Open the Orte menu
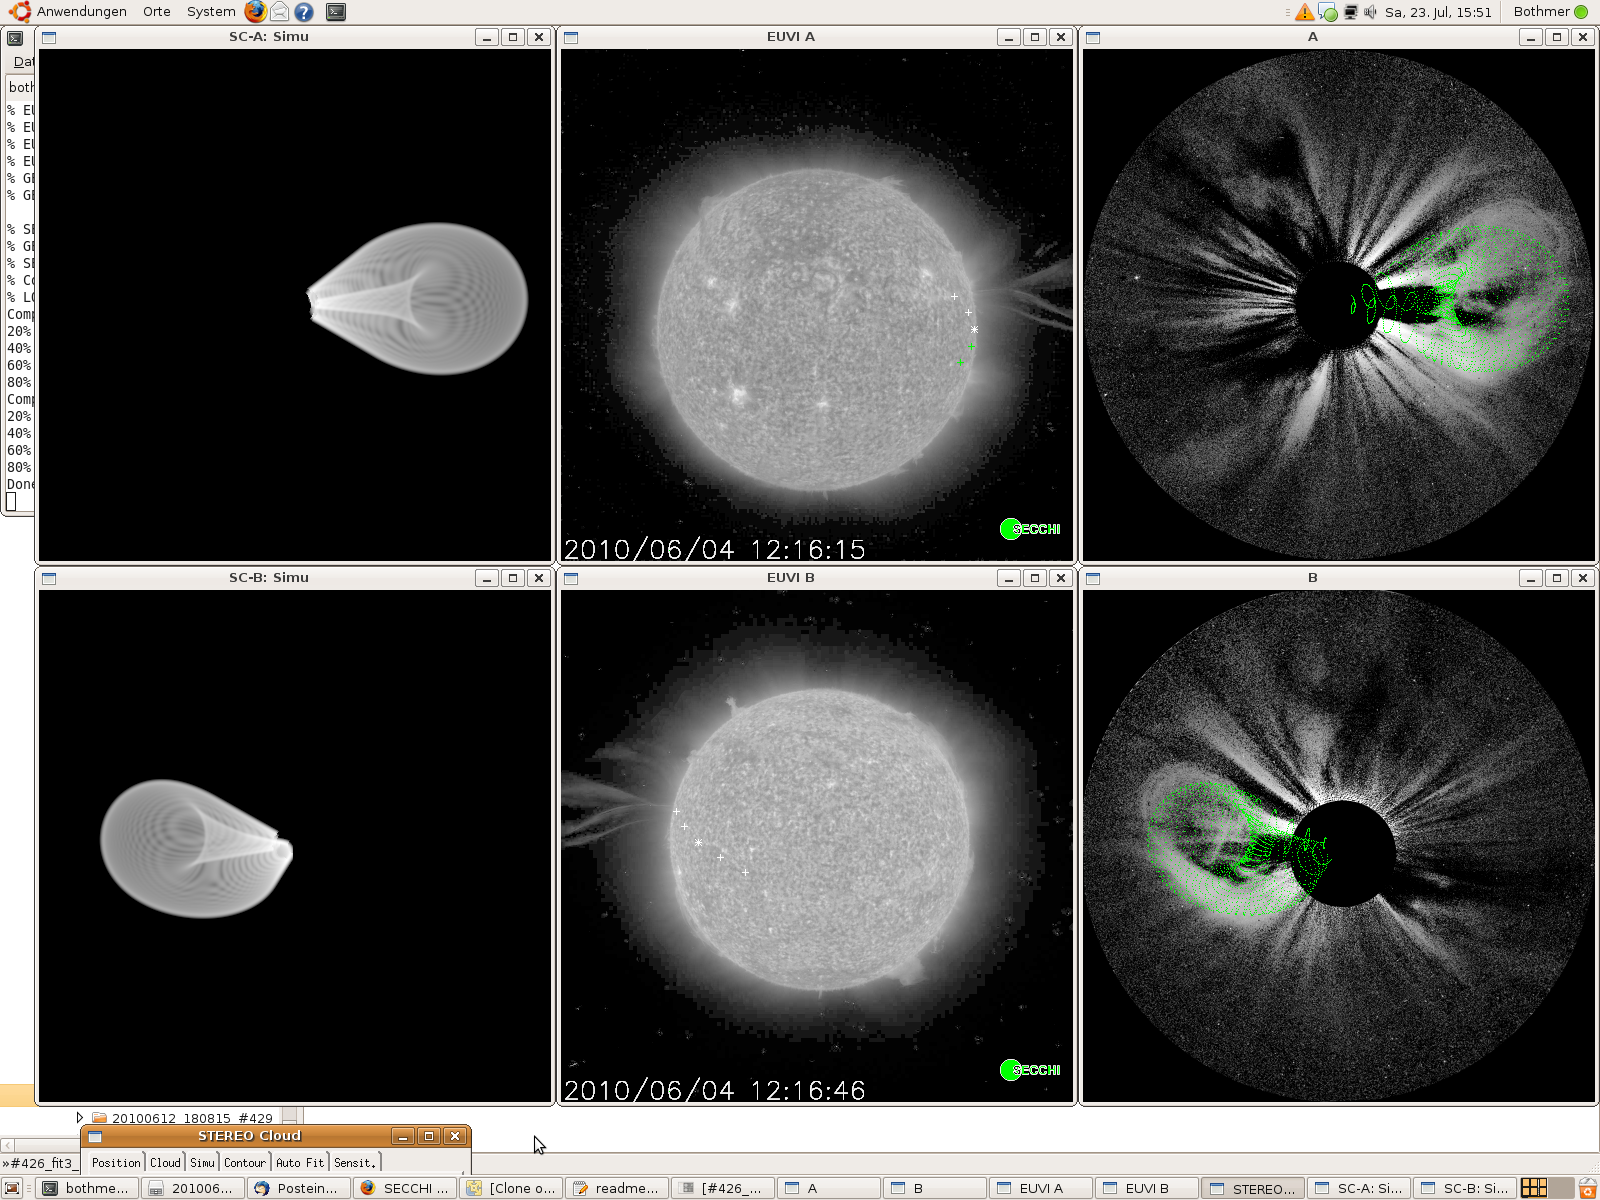The height and width of the screenshot is (1200, 1600). [157, 12]
